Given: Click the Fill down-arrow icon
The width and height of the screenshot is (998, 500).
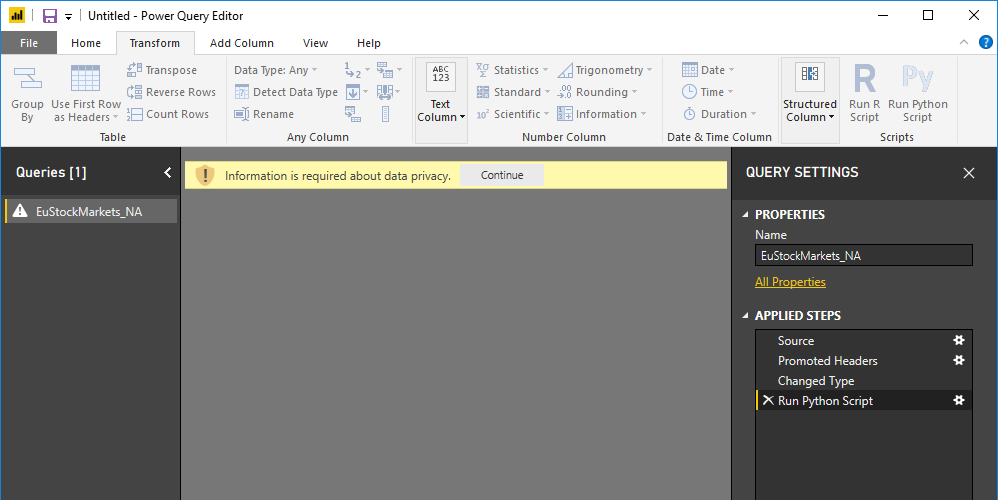Looking at the screenshot, I should 353,92.
